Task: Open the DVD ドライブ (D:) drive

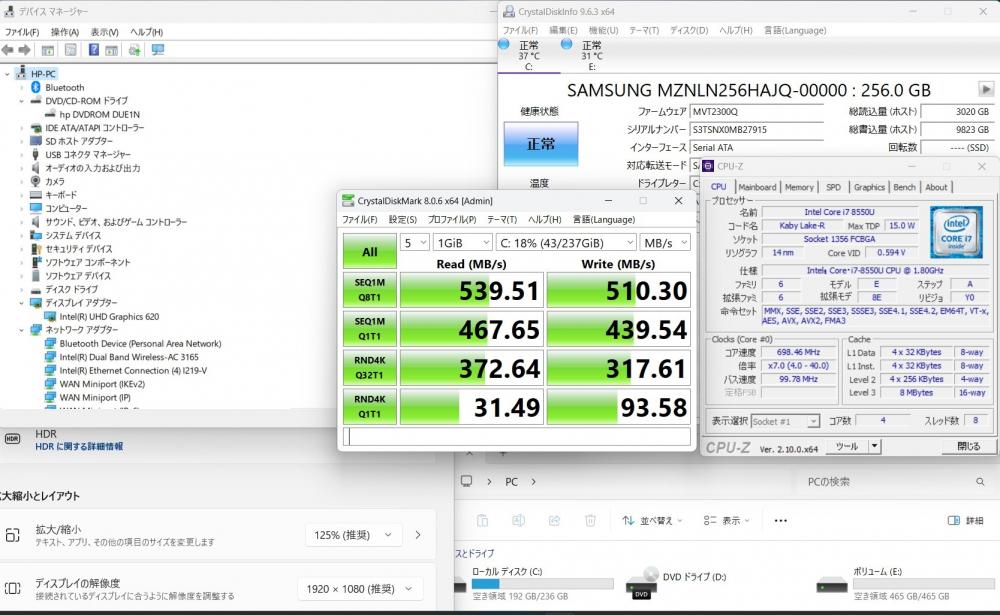Action: click(677, 583)
